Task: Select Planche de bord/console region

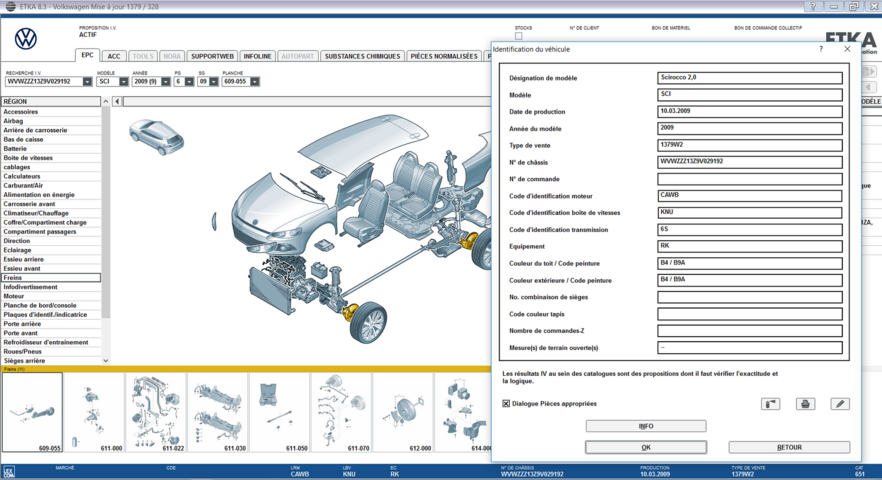Action: coord(51,306)
